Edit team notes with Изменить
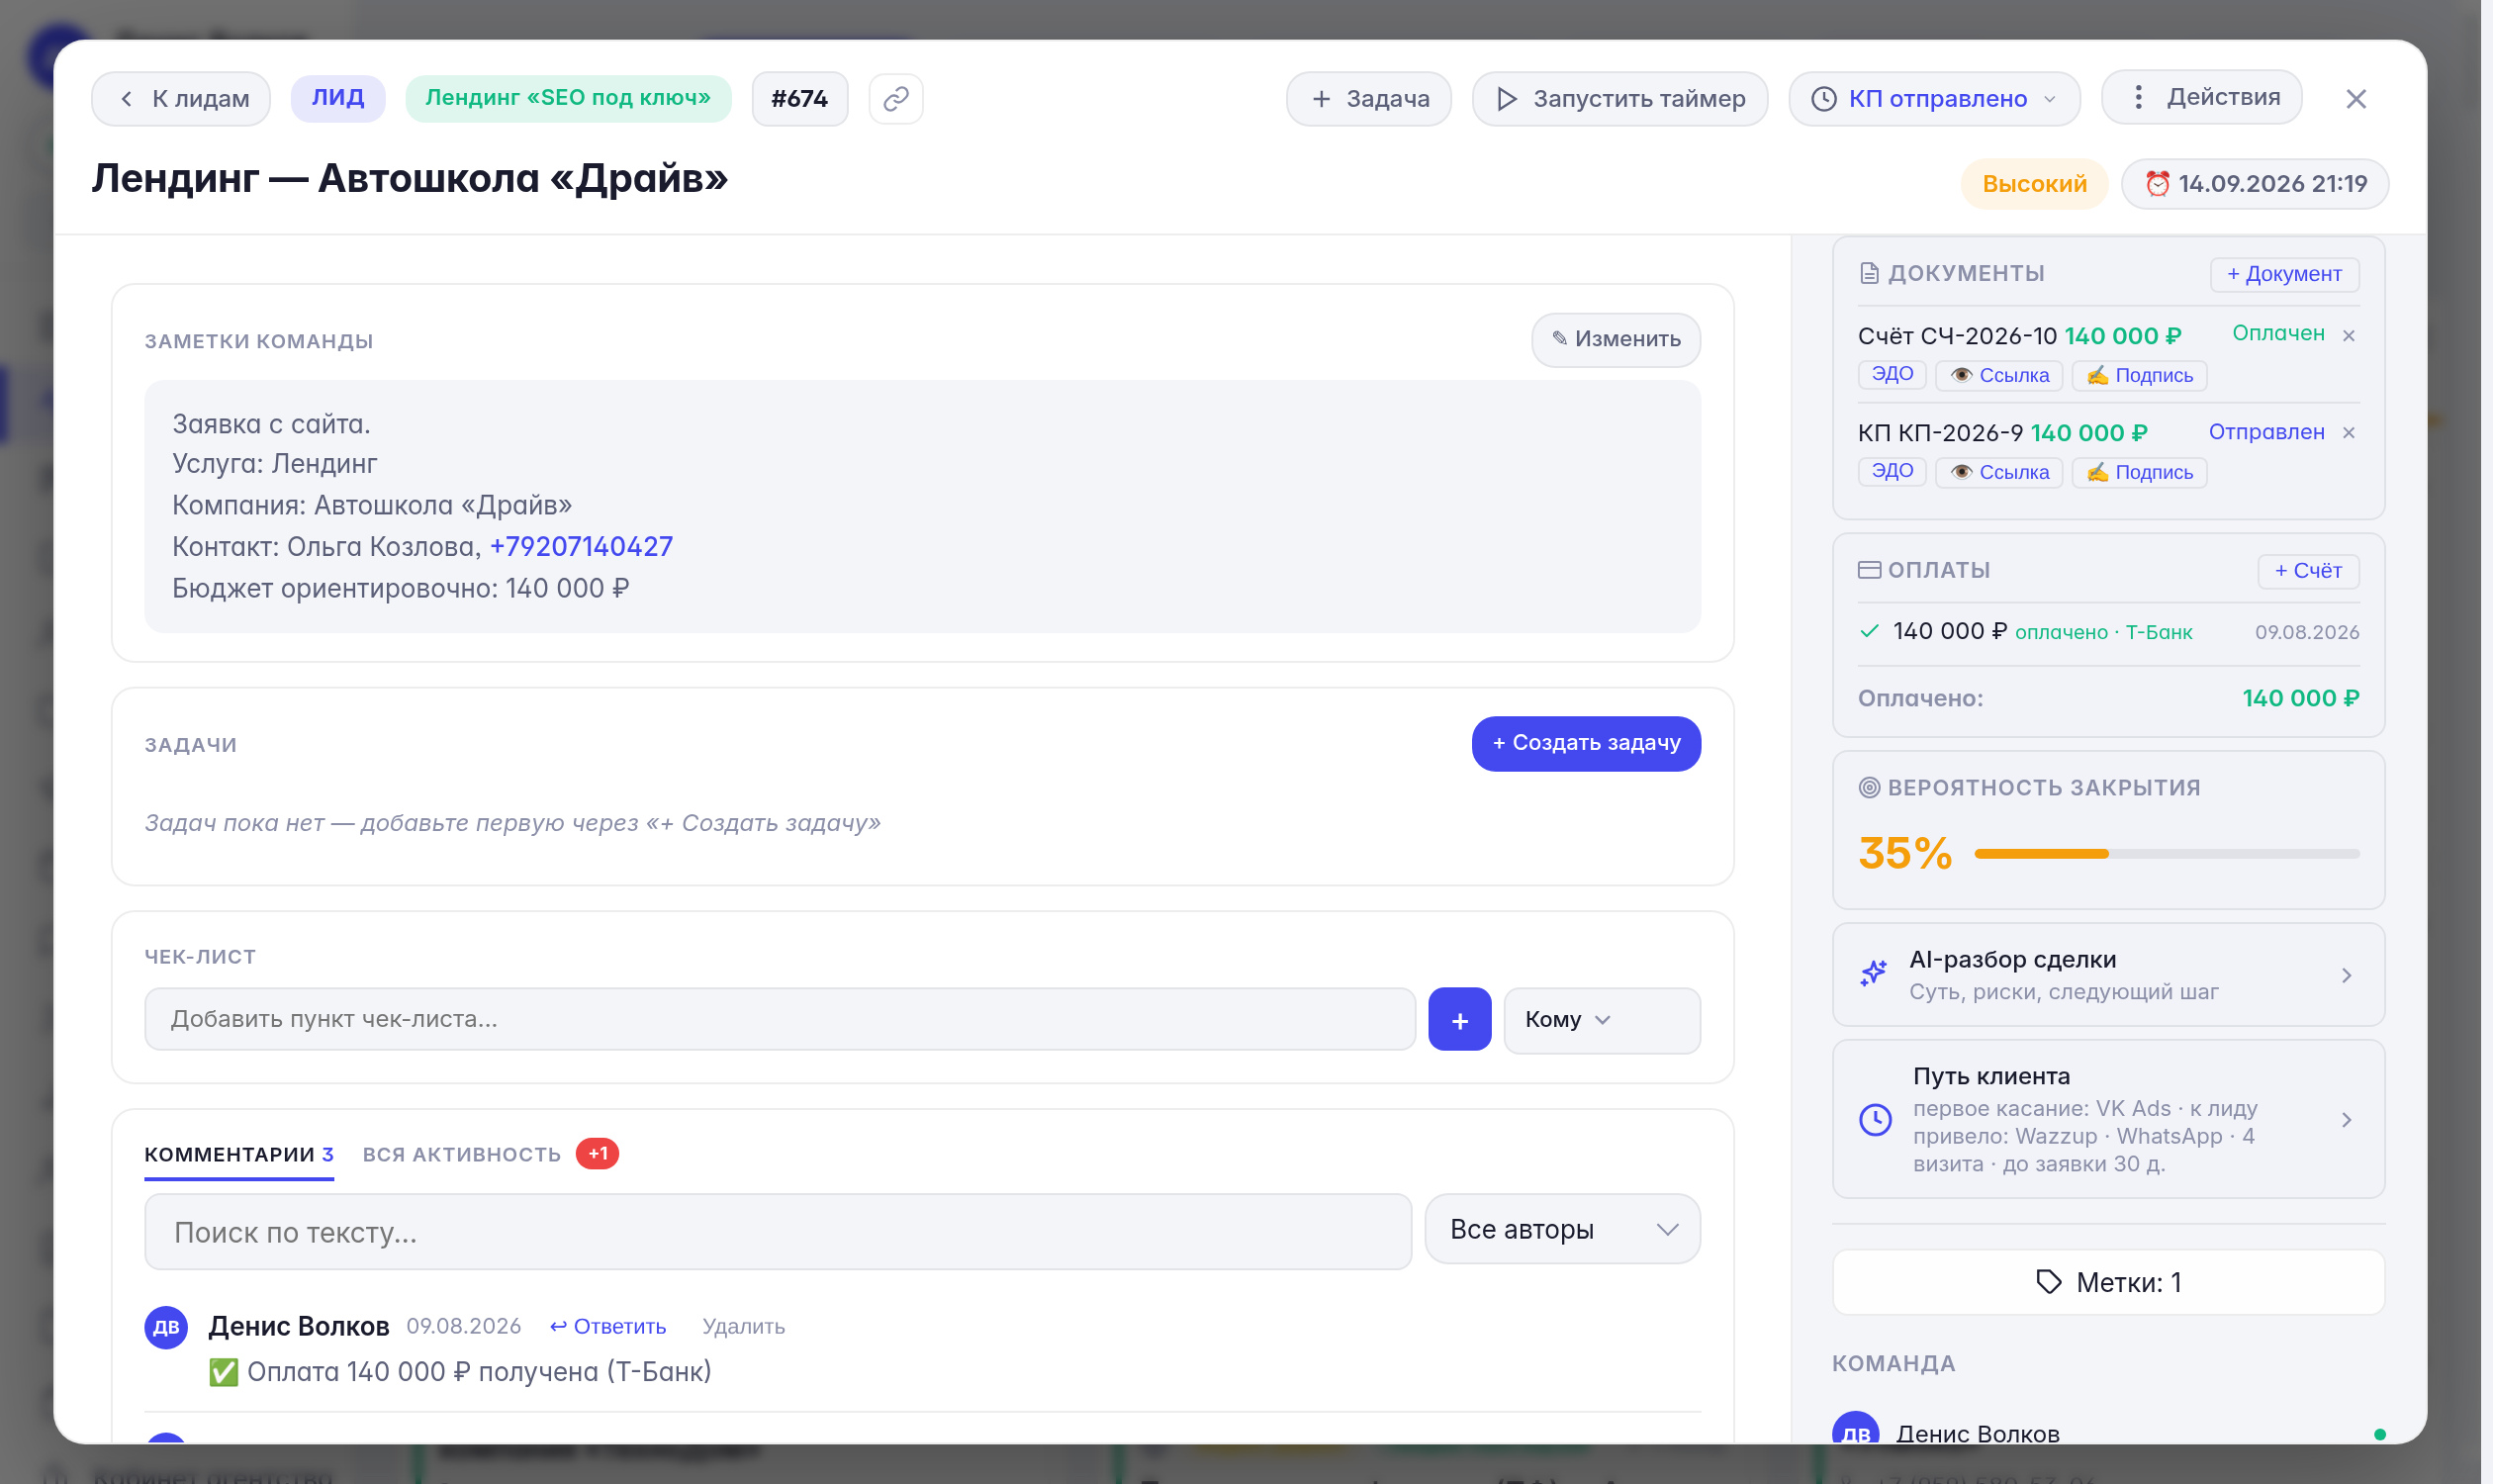 click(x=1615, y=339)
